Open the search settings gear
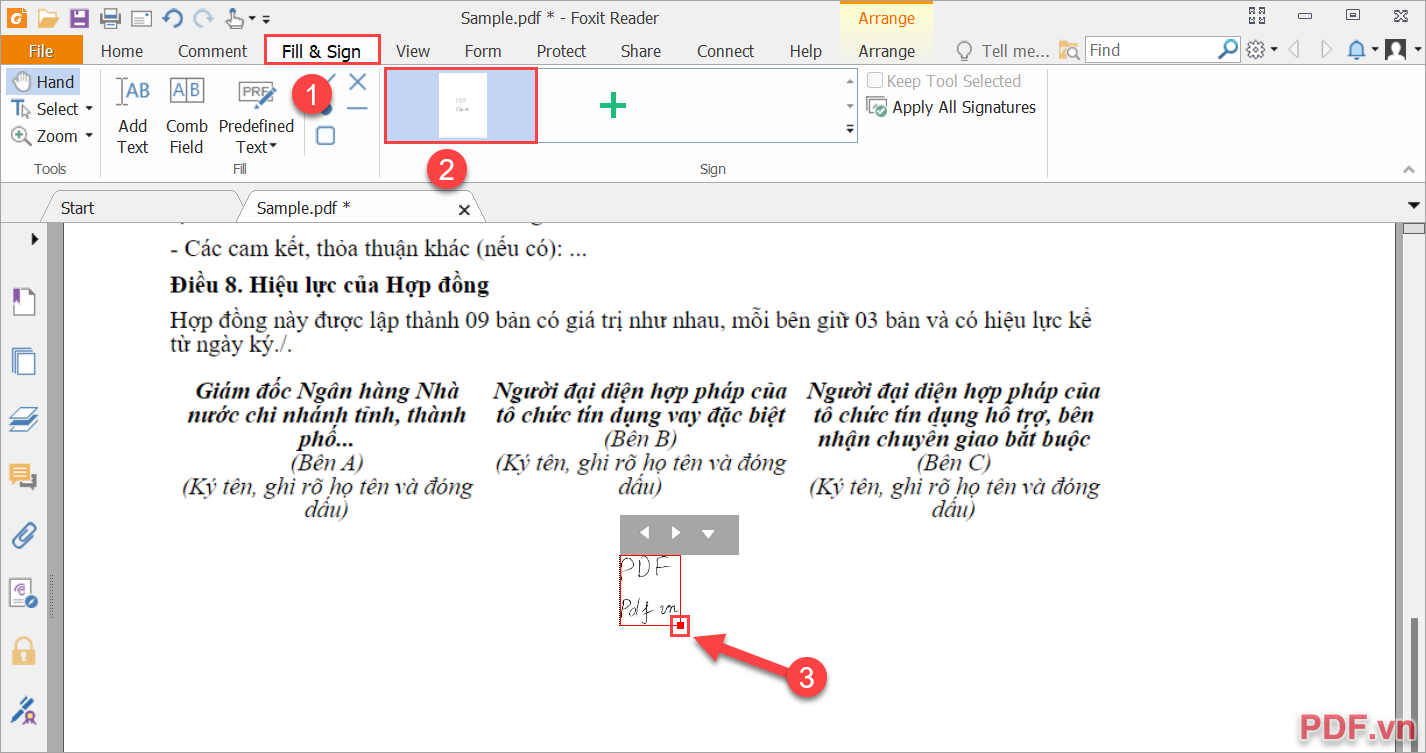 click(1256, 50)
